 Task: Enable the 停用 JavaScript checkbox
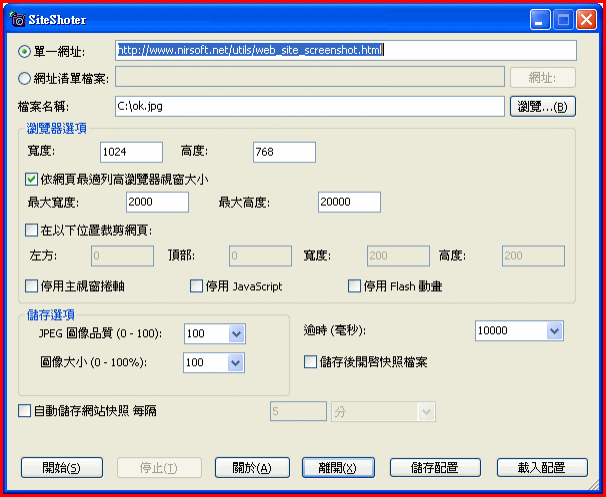pyautogui.click(x=197, y=286)
